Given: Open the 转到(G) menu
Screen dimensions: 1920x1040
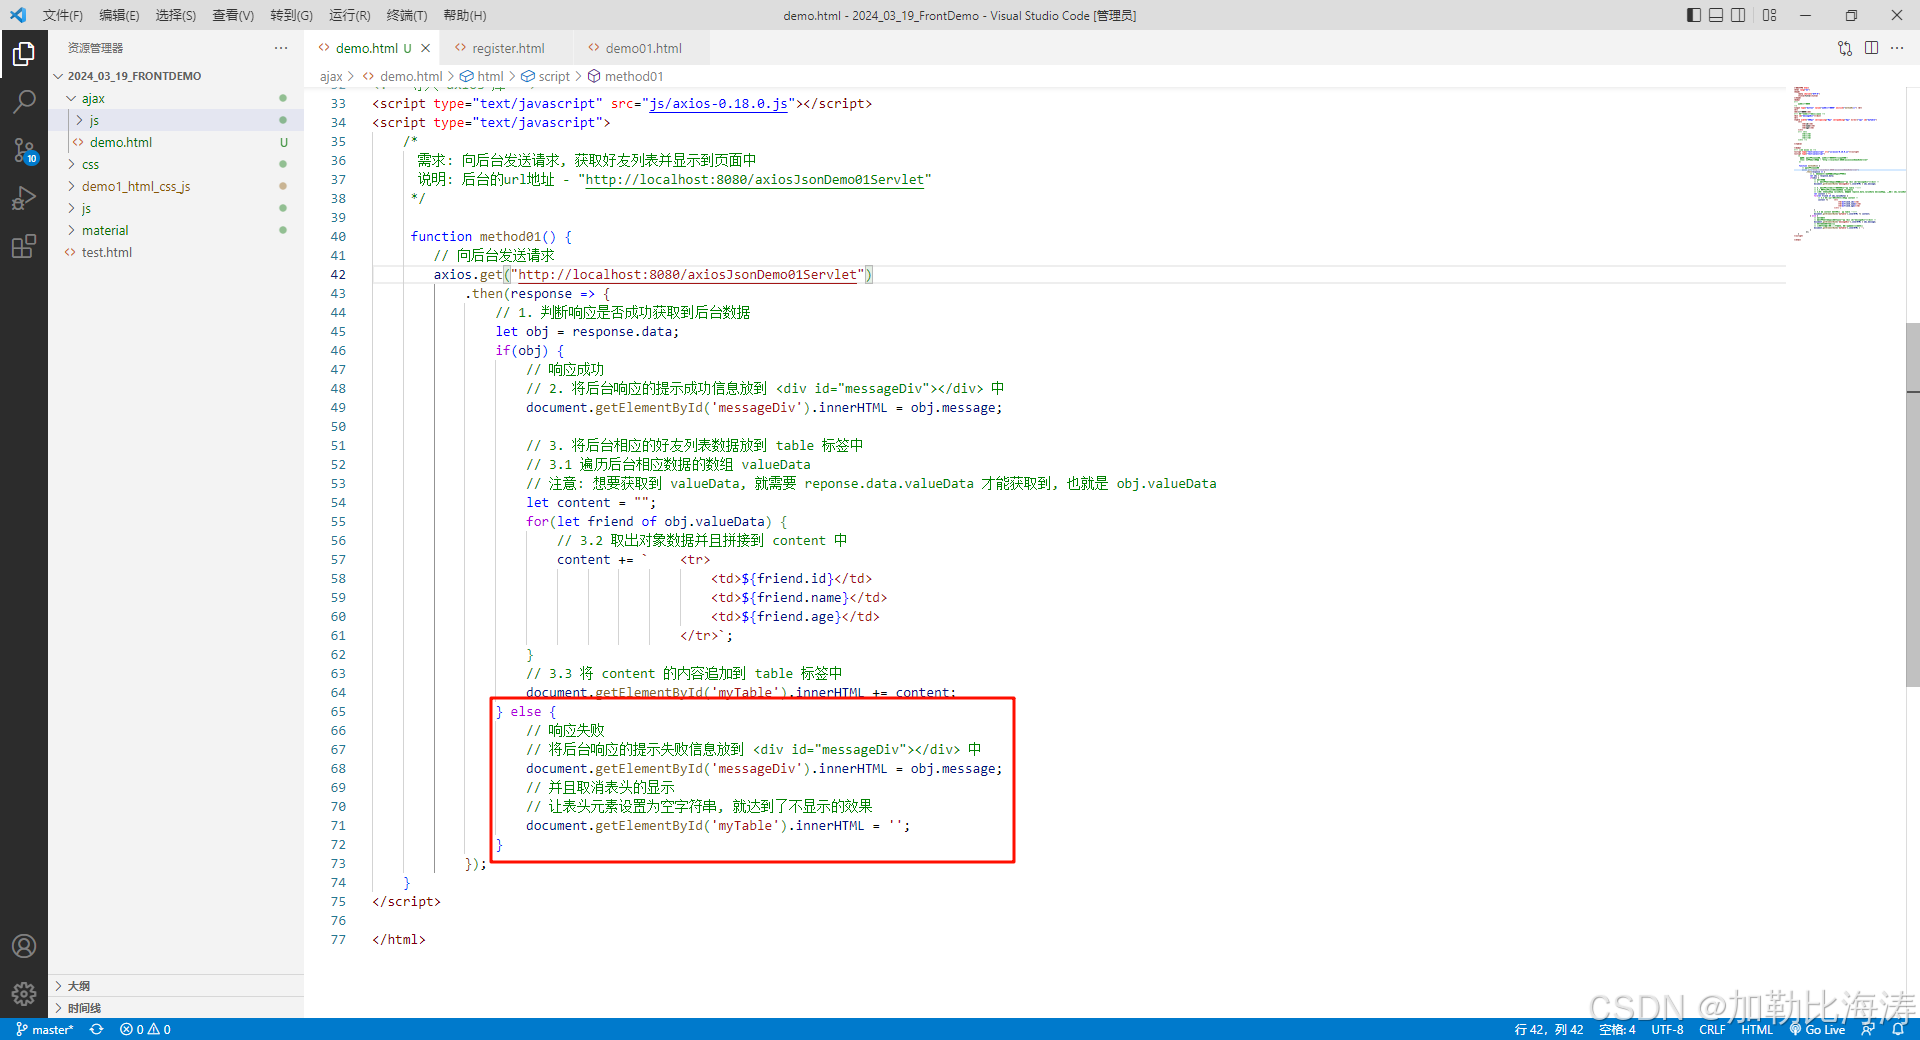Looking at the screenshot, I should [x=291, y=15].
